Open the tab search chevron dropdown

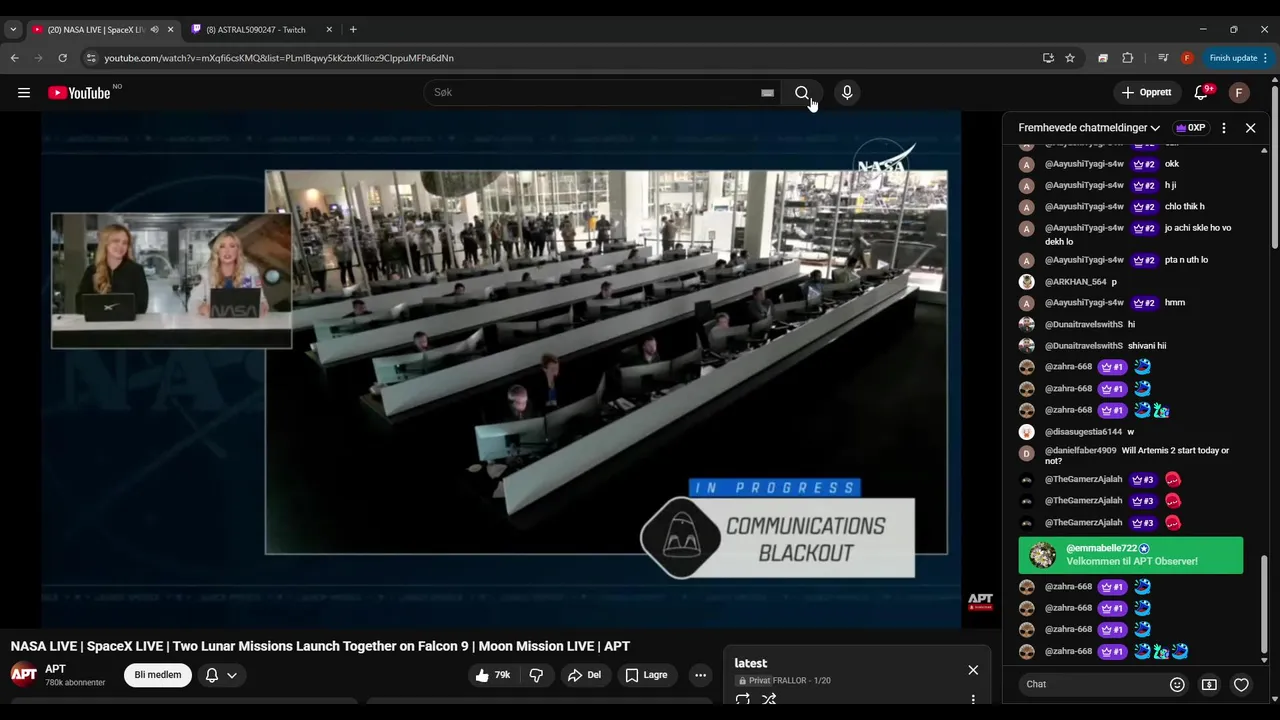pyautogui.click(x=13, y=30)
